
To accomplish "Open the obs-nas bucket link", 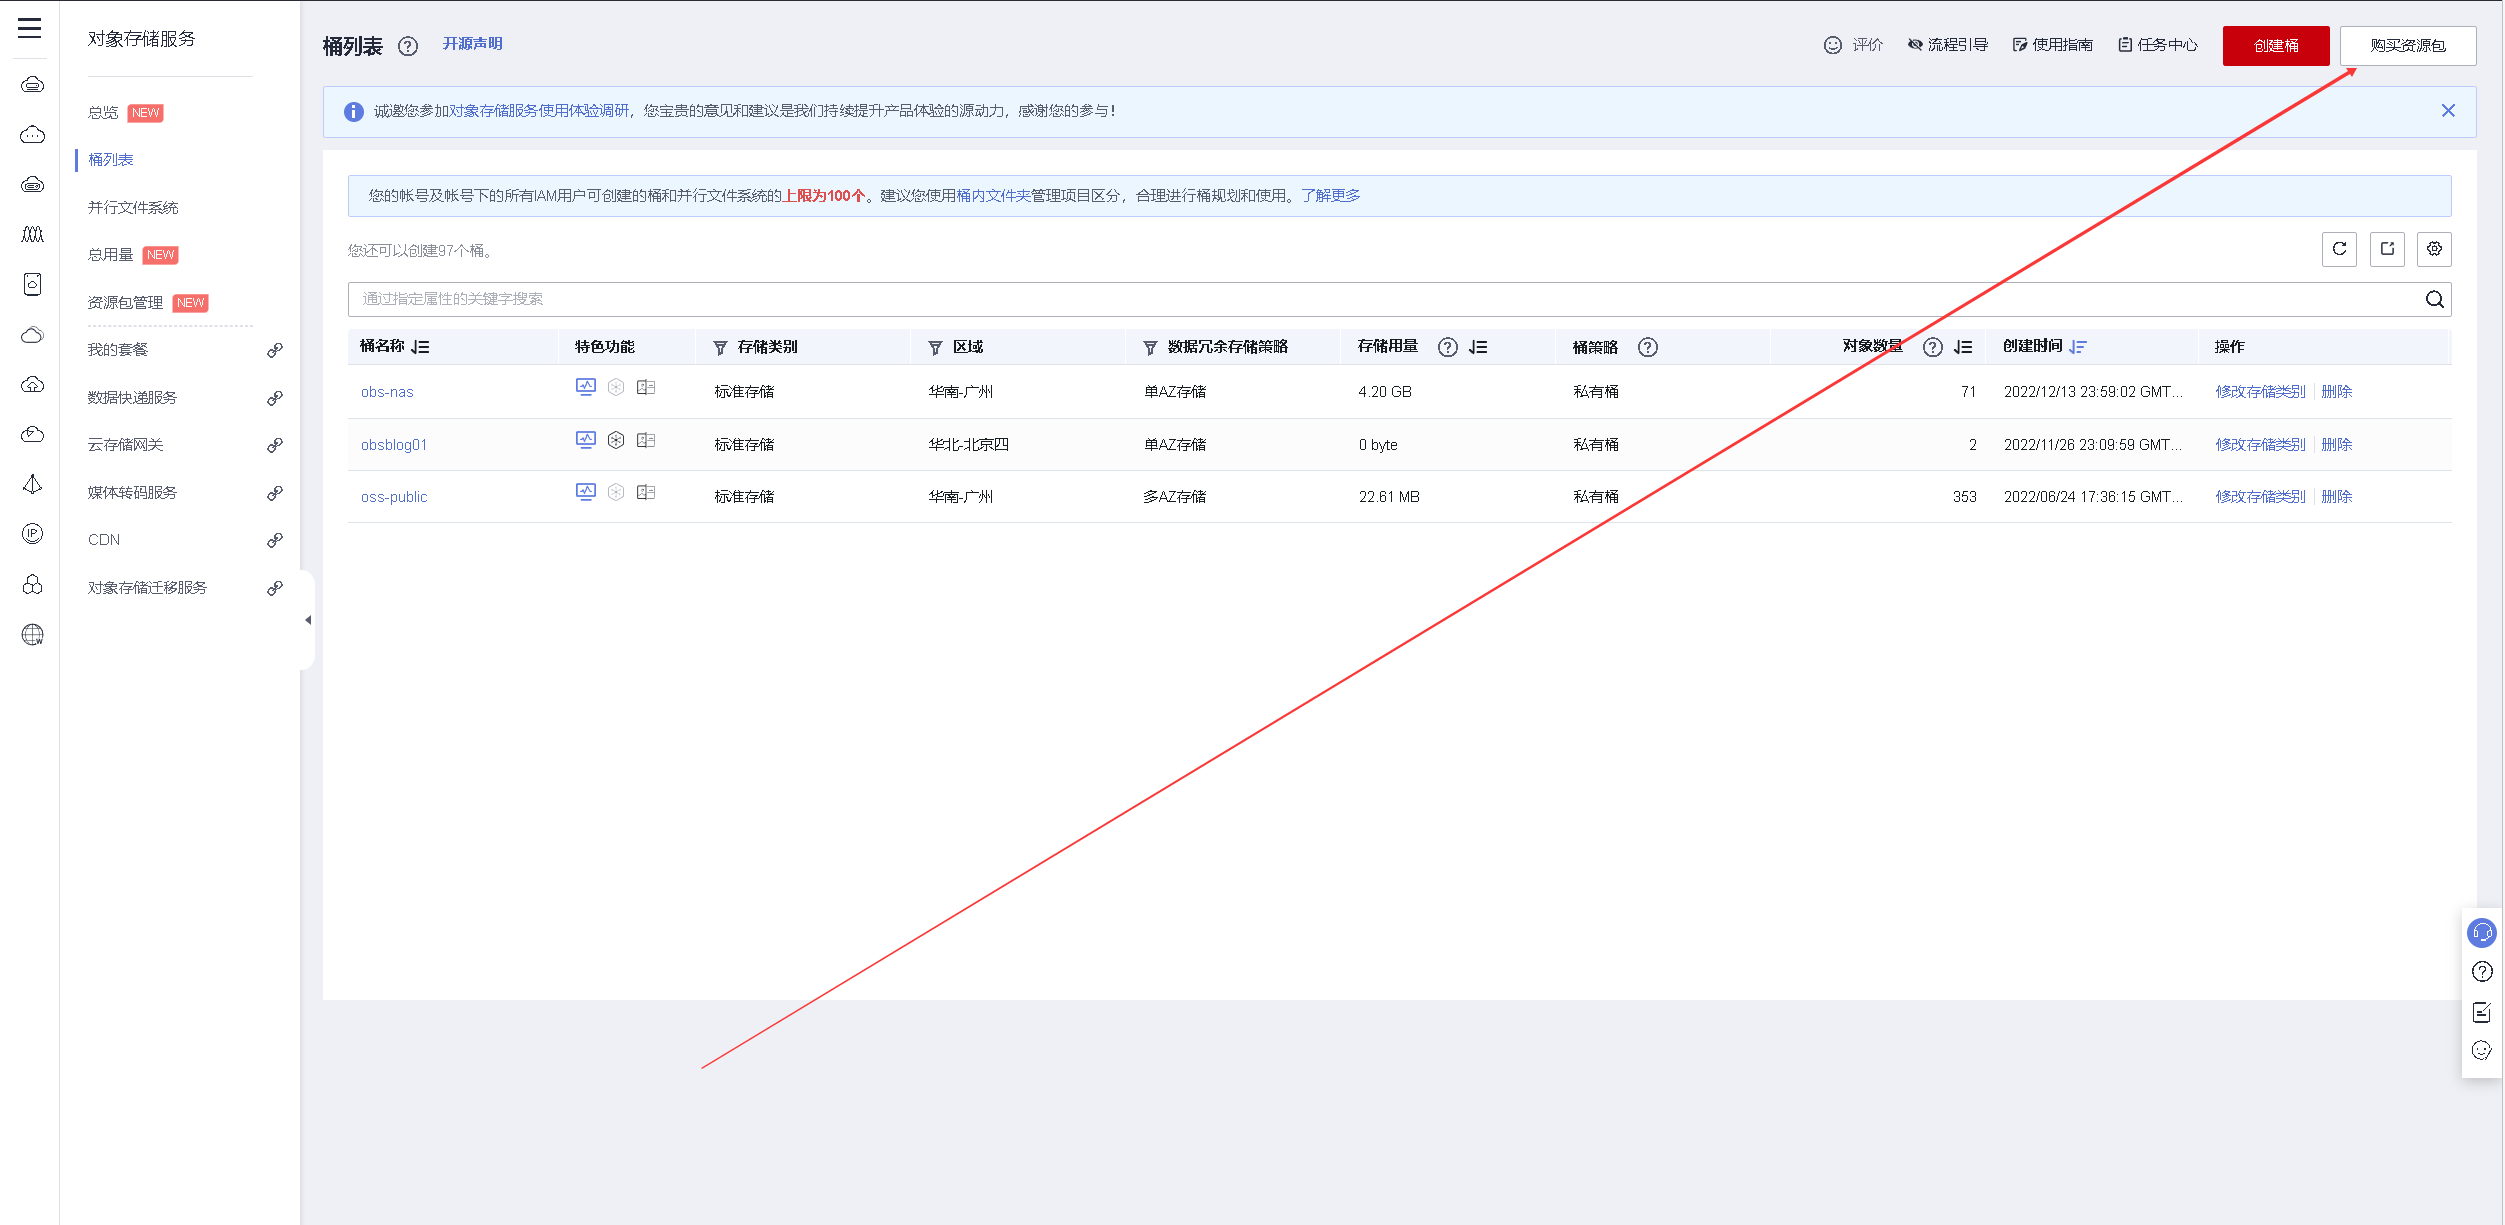I will coord(387,392).
